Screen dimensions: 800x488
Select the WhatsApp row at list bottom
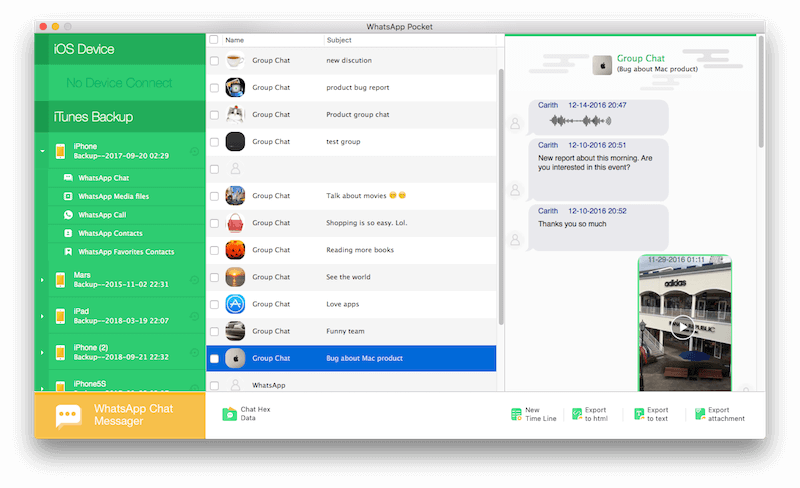pyautogui.click(x=351, y=385)
